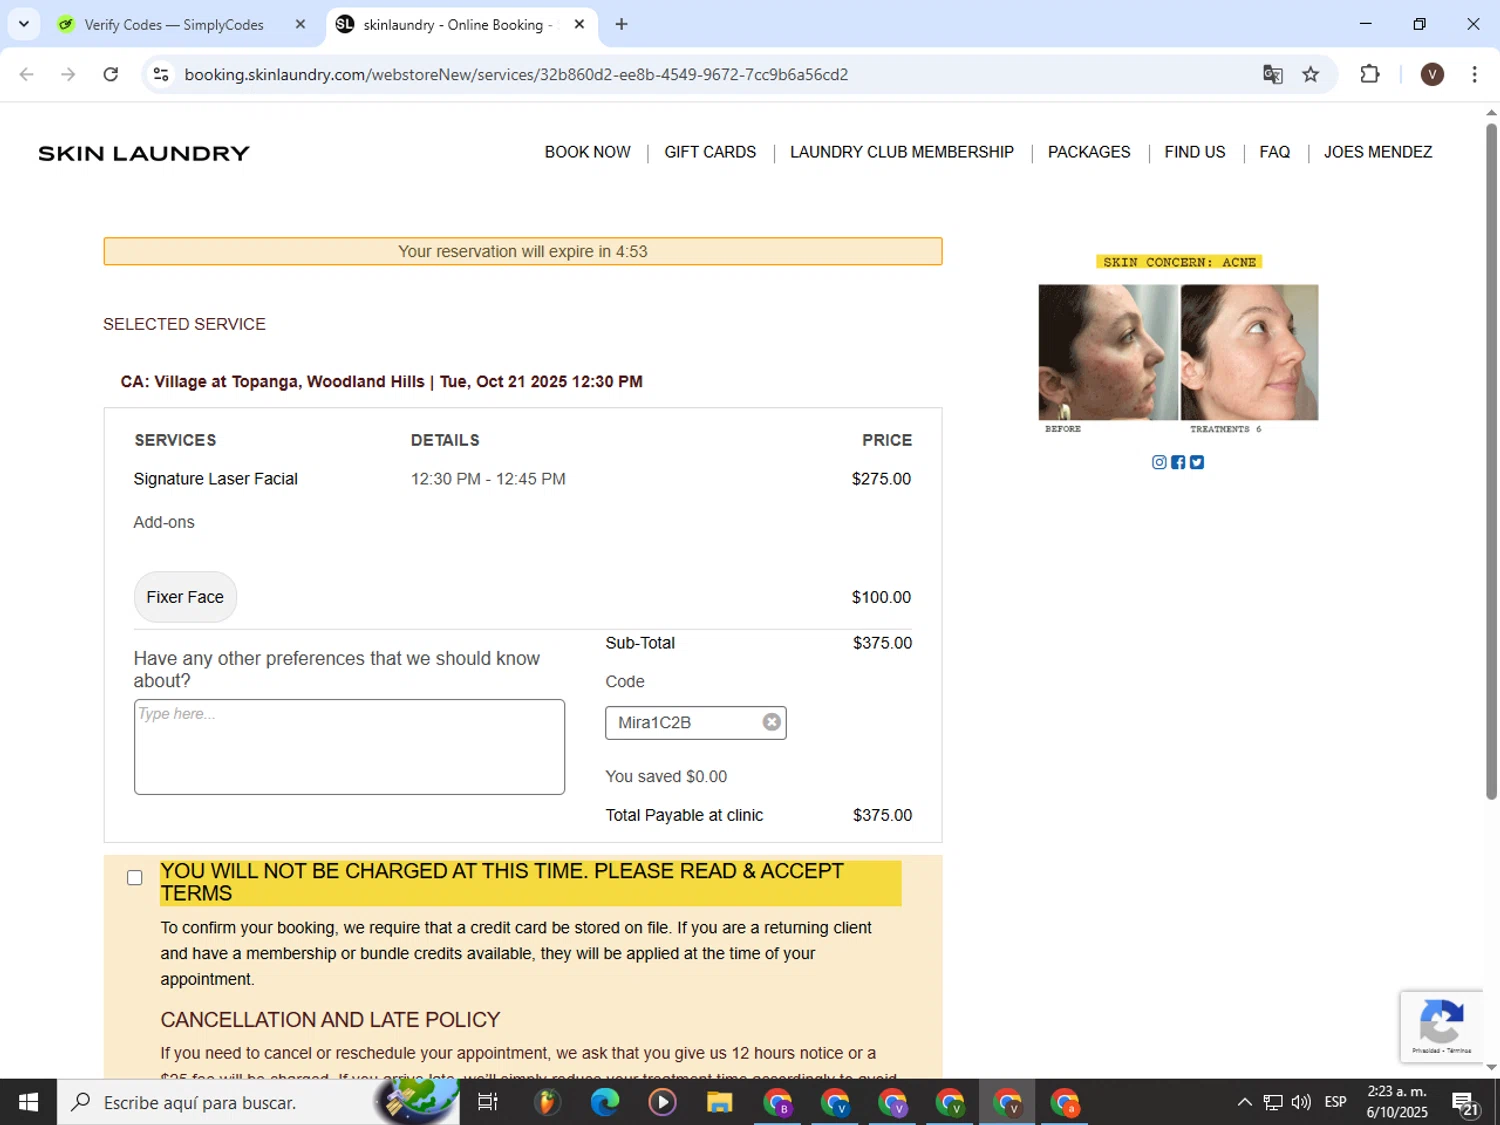Open Skin Laundry Twitter page icon
This screenshot has height=1125, width=1500.
tap(1197, 462)
